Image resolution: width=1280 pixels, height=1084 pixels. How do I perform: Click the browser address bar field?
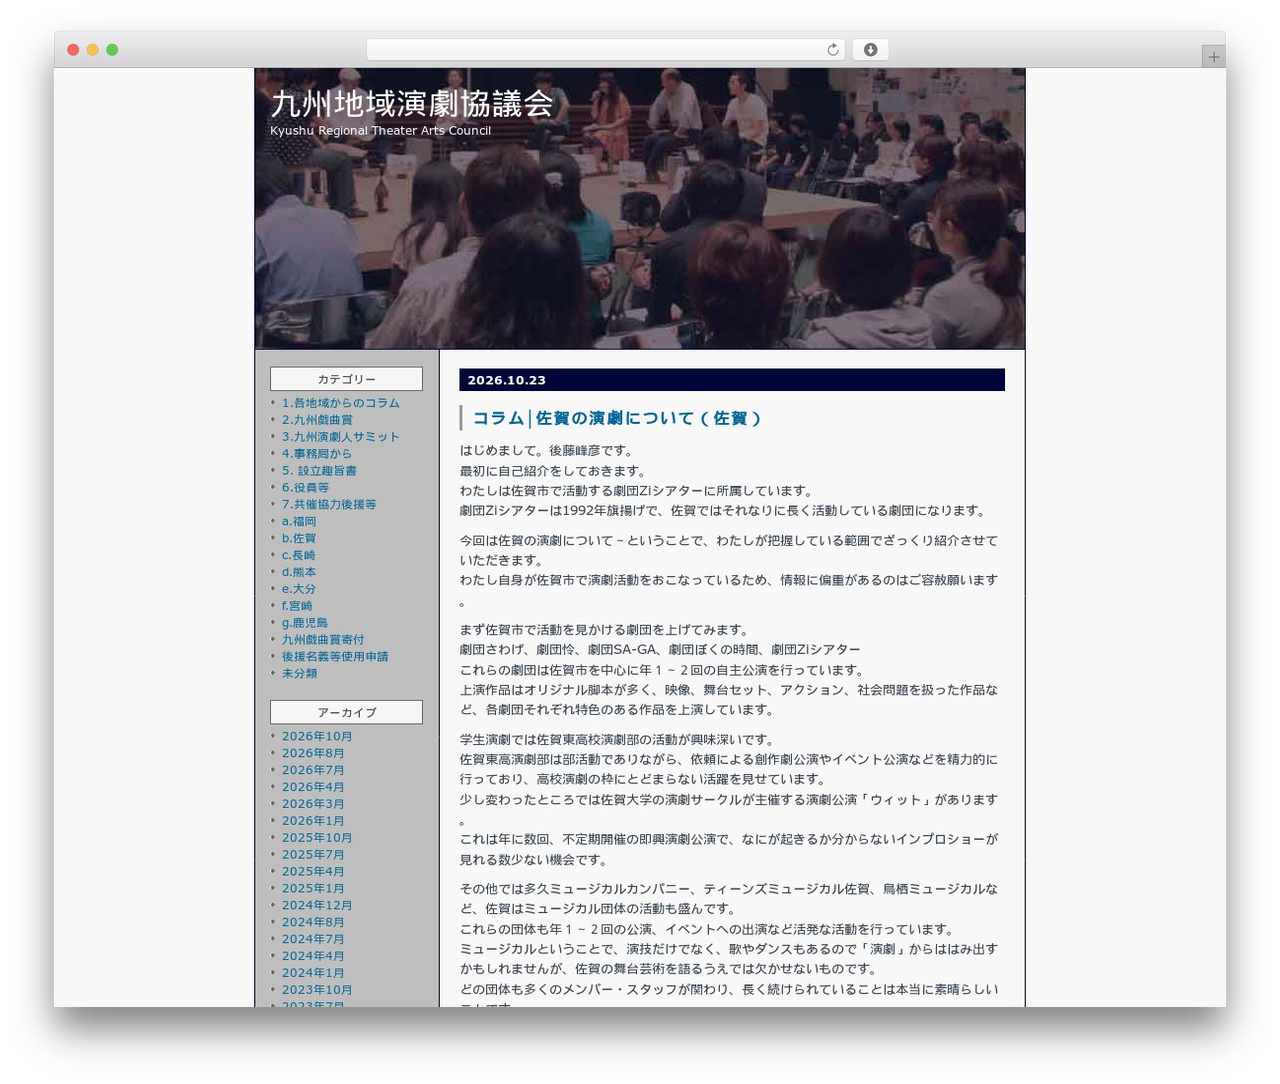[605, 50]
